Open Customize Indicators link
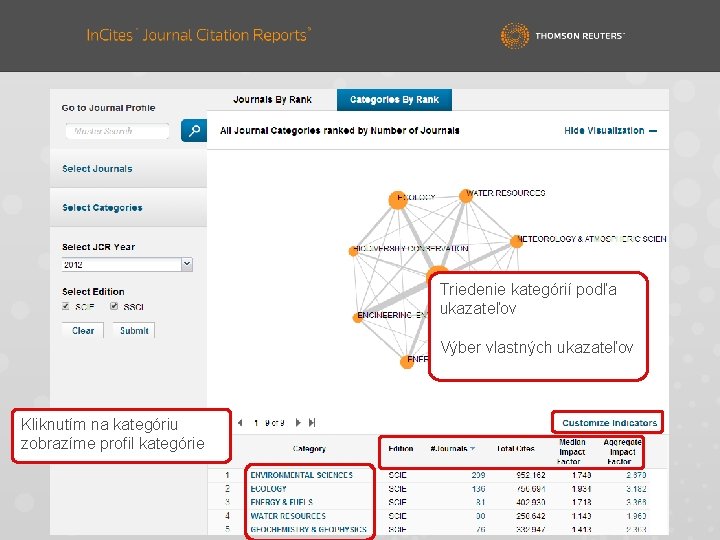720x540 pixels. pyautogui.click(x=610, y=423)
